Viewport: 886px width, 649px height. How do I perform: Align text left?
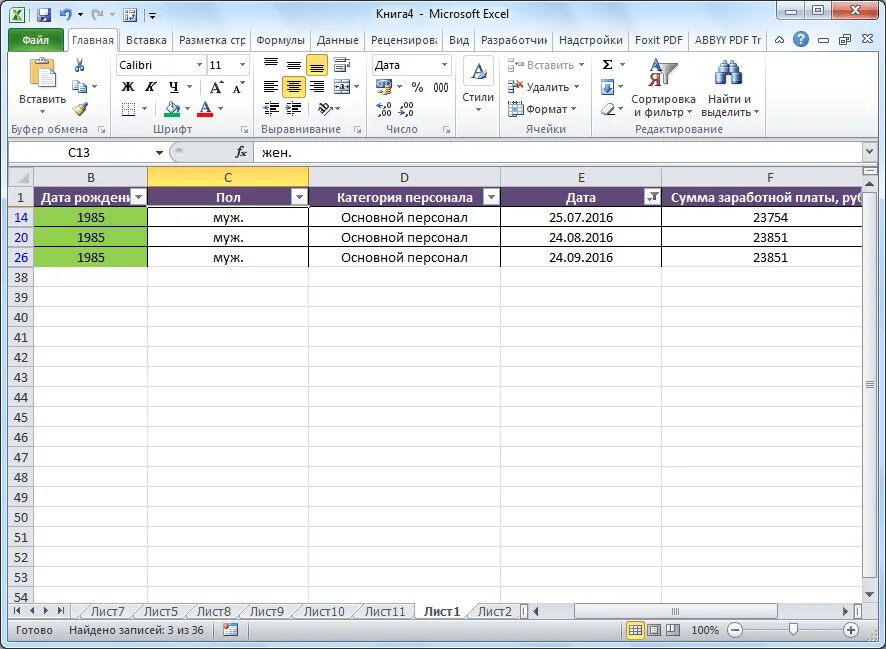point(271,87)
